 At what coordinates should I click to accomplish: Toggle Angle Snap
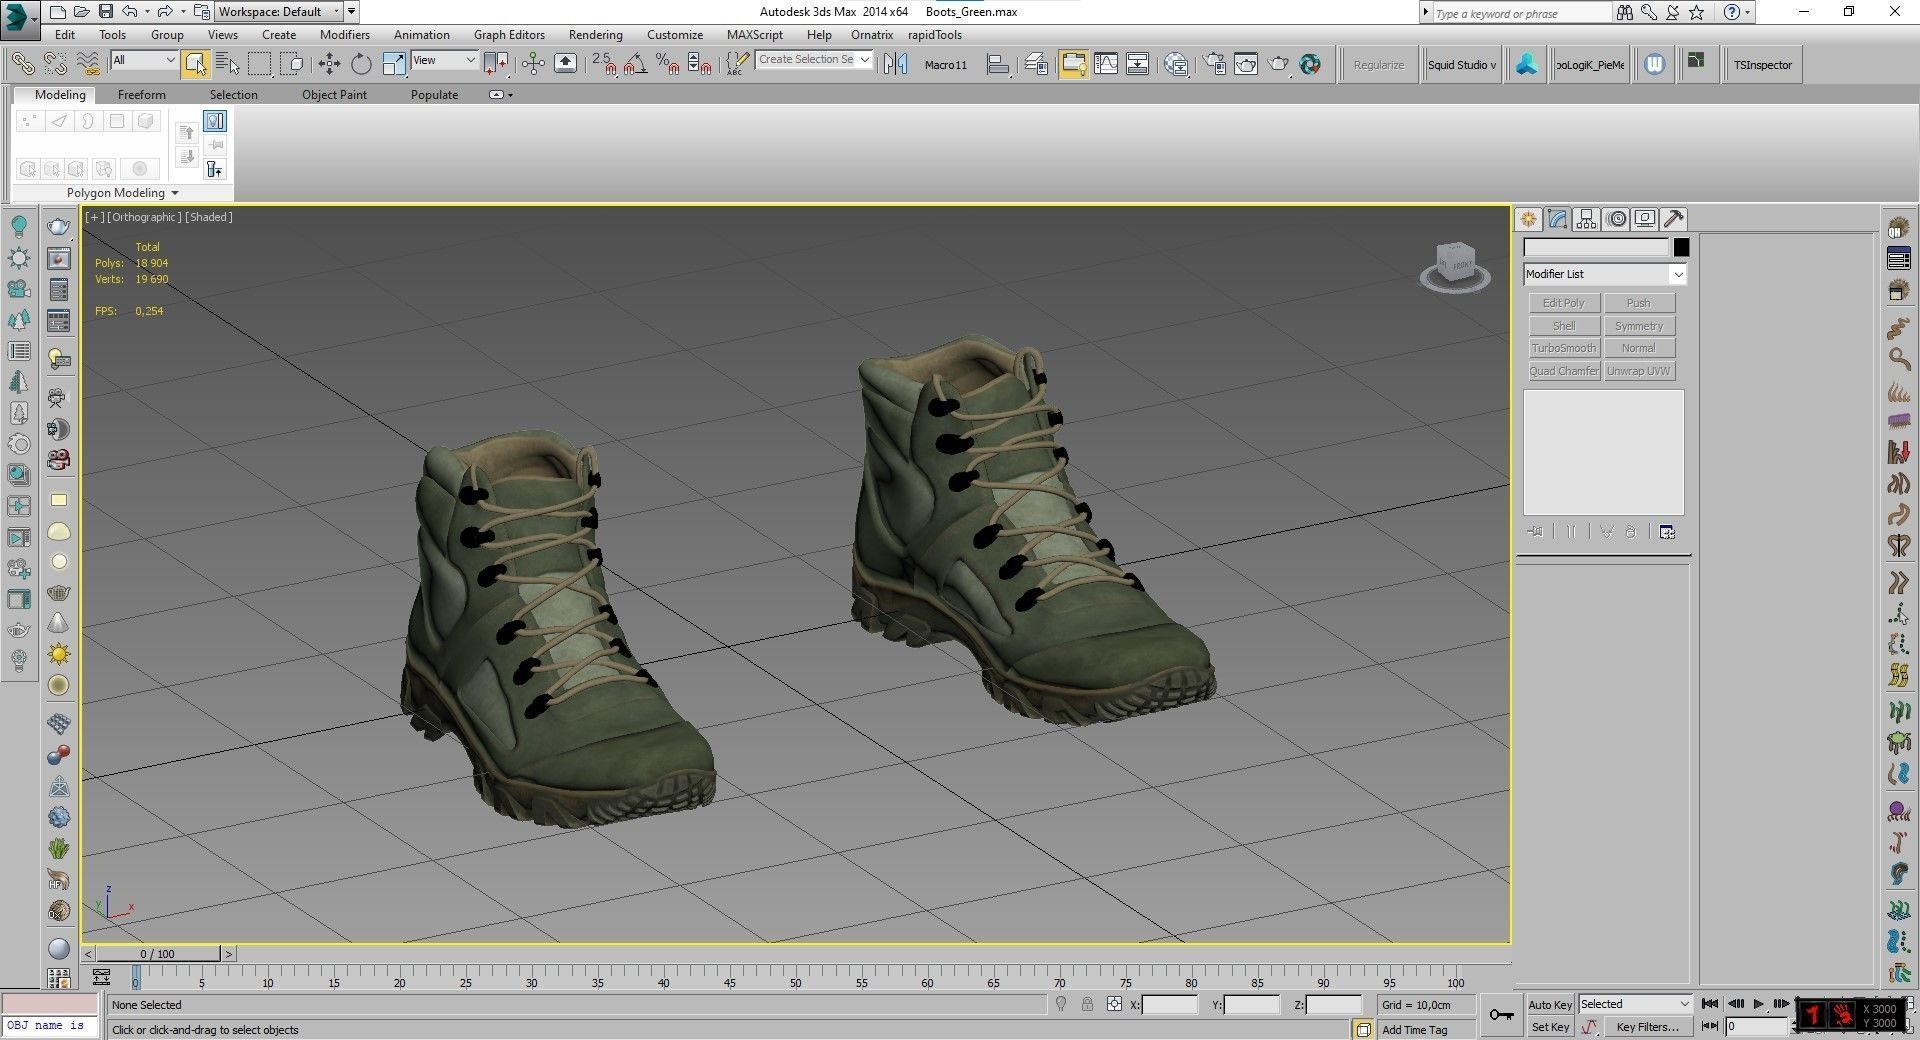[x=635, y=64]
